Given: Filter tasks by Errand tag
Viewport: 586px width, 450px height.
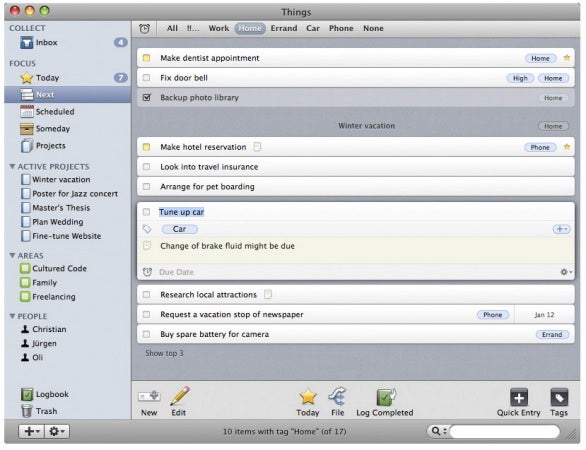Looking at the screenshot, I should pos(284,28).
